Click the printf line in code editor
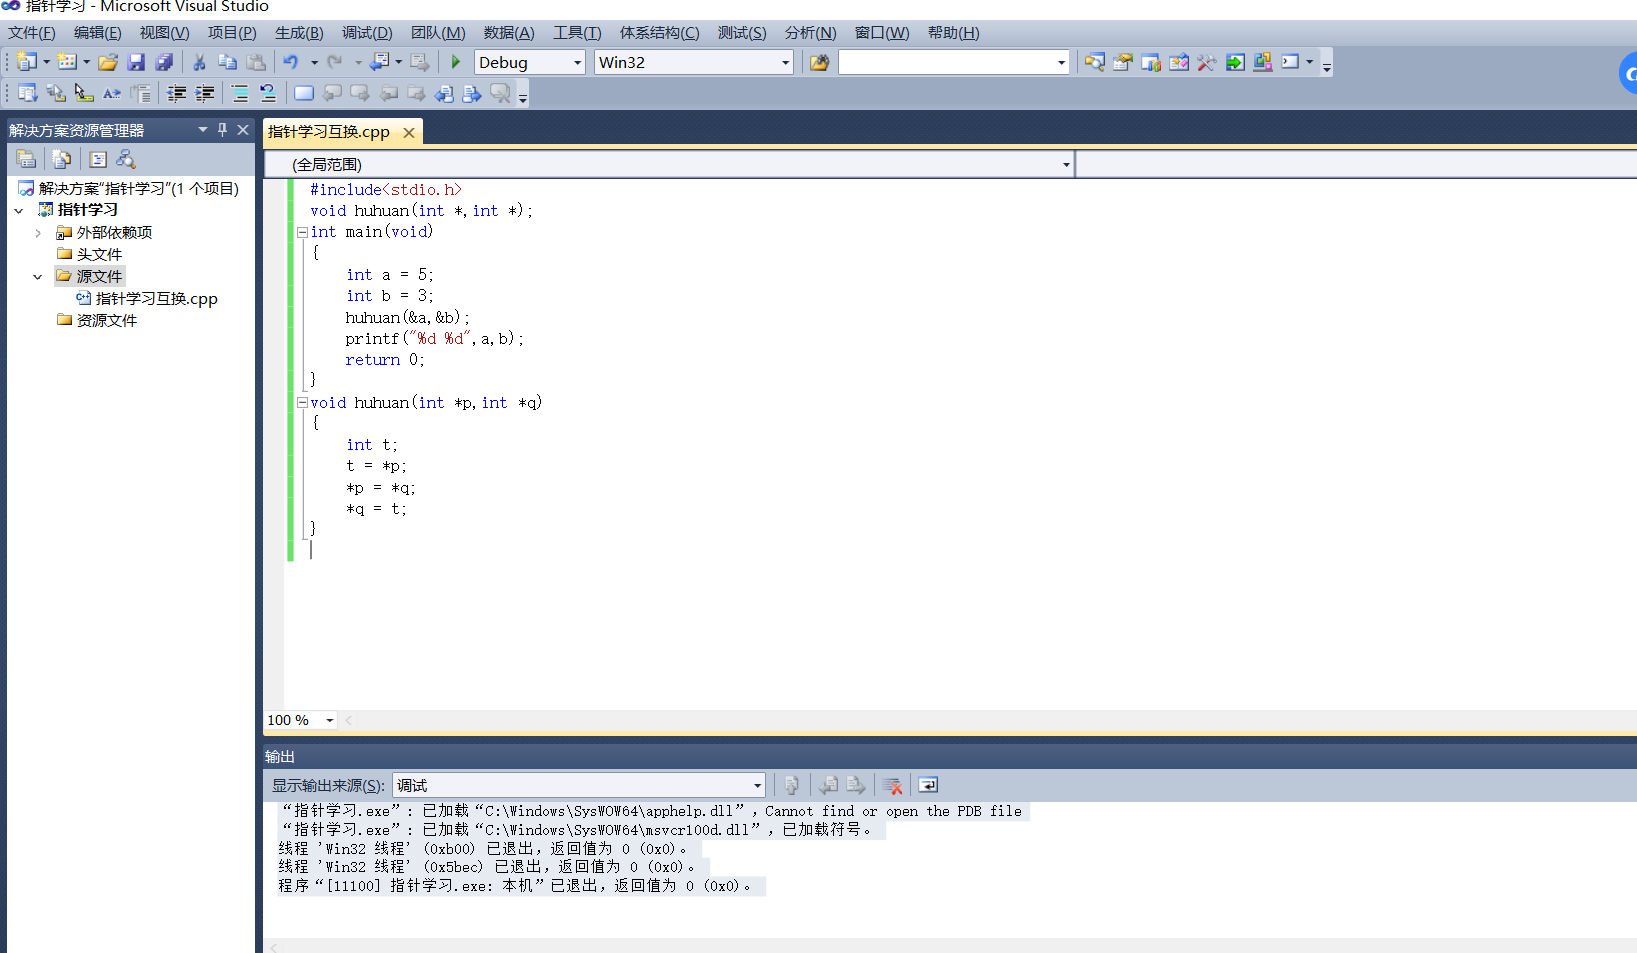Screen dimensions: 1637x953 434,339
